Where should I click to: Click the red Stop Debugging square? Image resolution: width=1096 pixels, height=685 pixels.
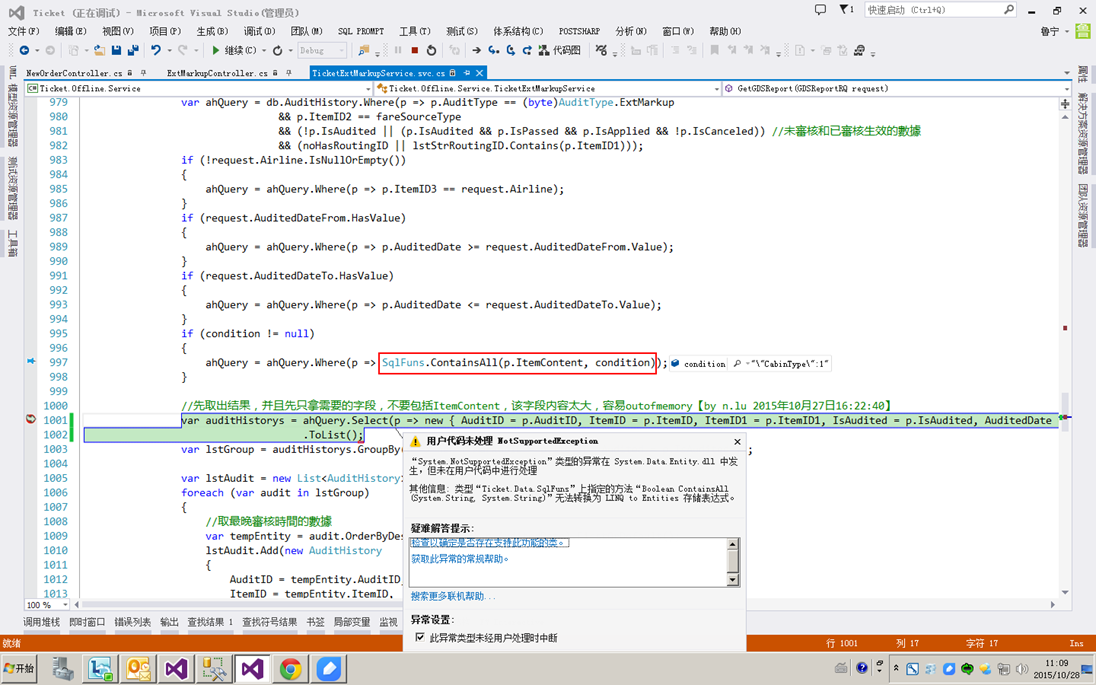coord(414,50)
